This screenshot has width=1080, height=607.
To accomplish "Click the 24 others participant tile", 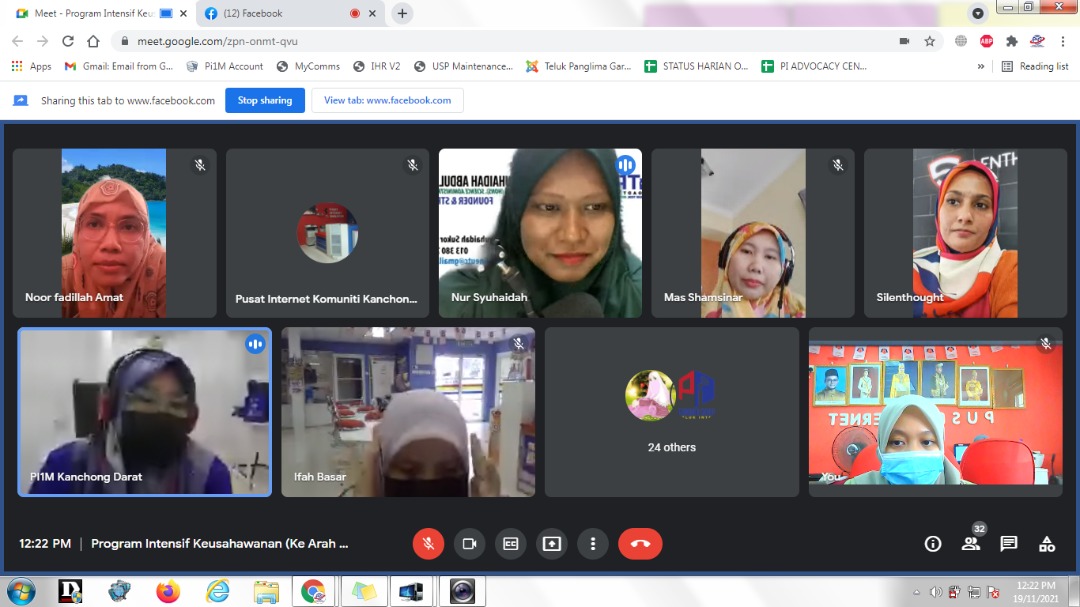I will click(671, 412).
